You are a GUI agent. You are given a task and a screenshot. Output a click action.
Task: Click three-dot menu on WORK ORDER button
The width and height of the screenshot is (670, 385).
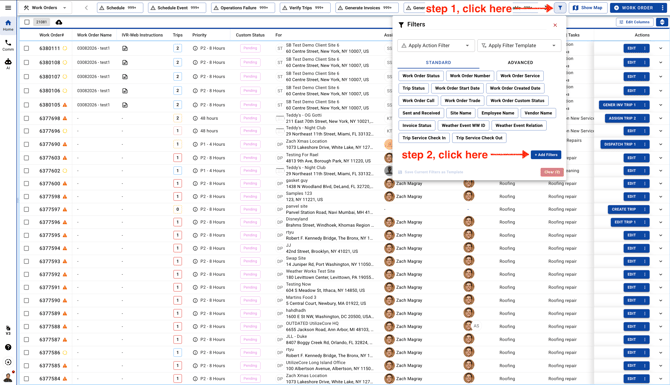pyautogui.click(x=662, y=8)
